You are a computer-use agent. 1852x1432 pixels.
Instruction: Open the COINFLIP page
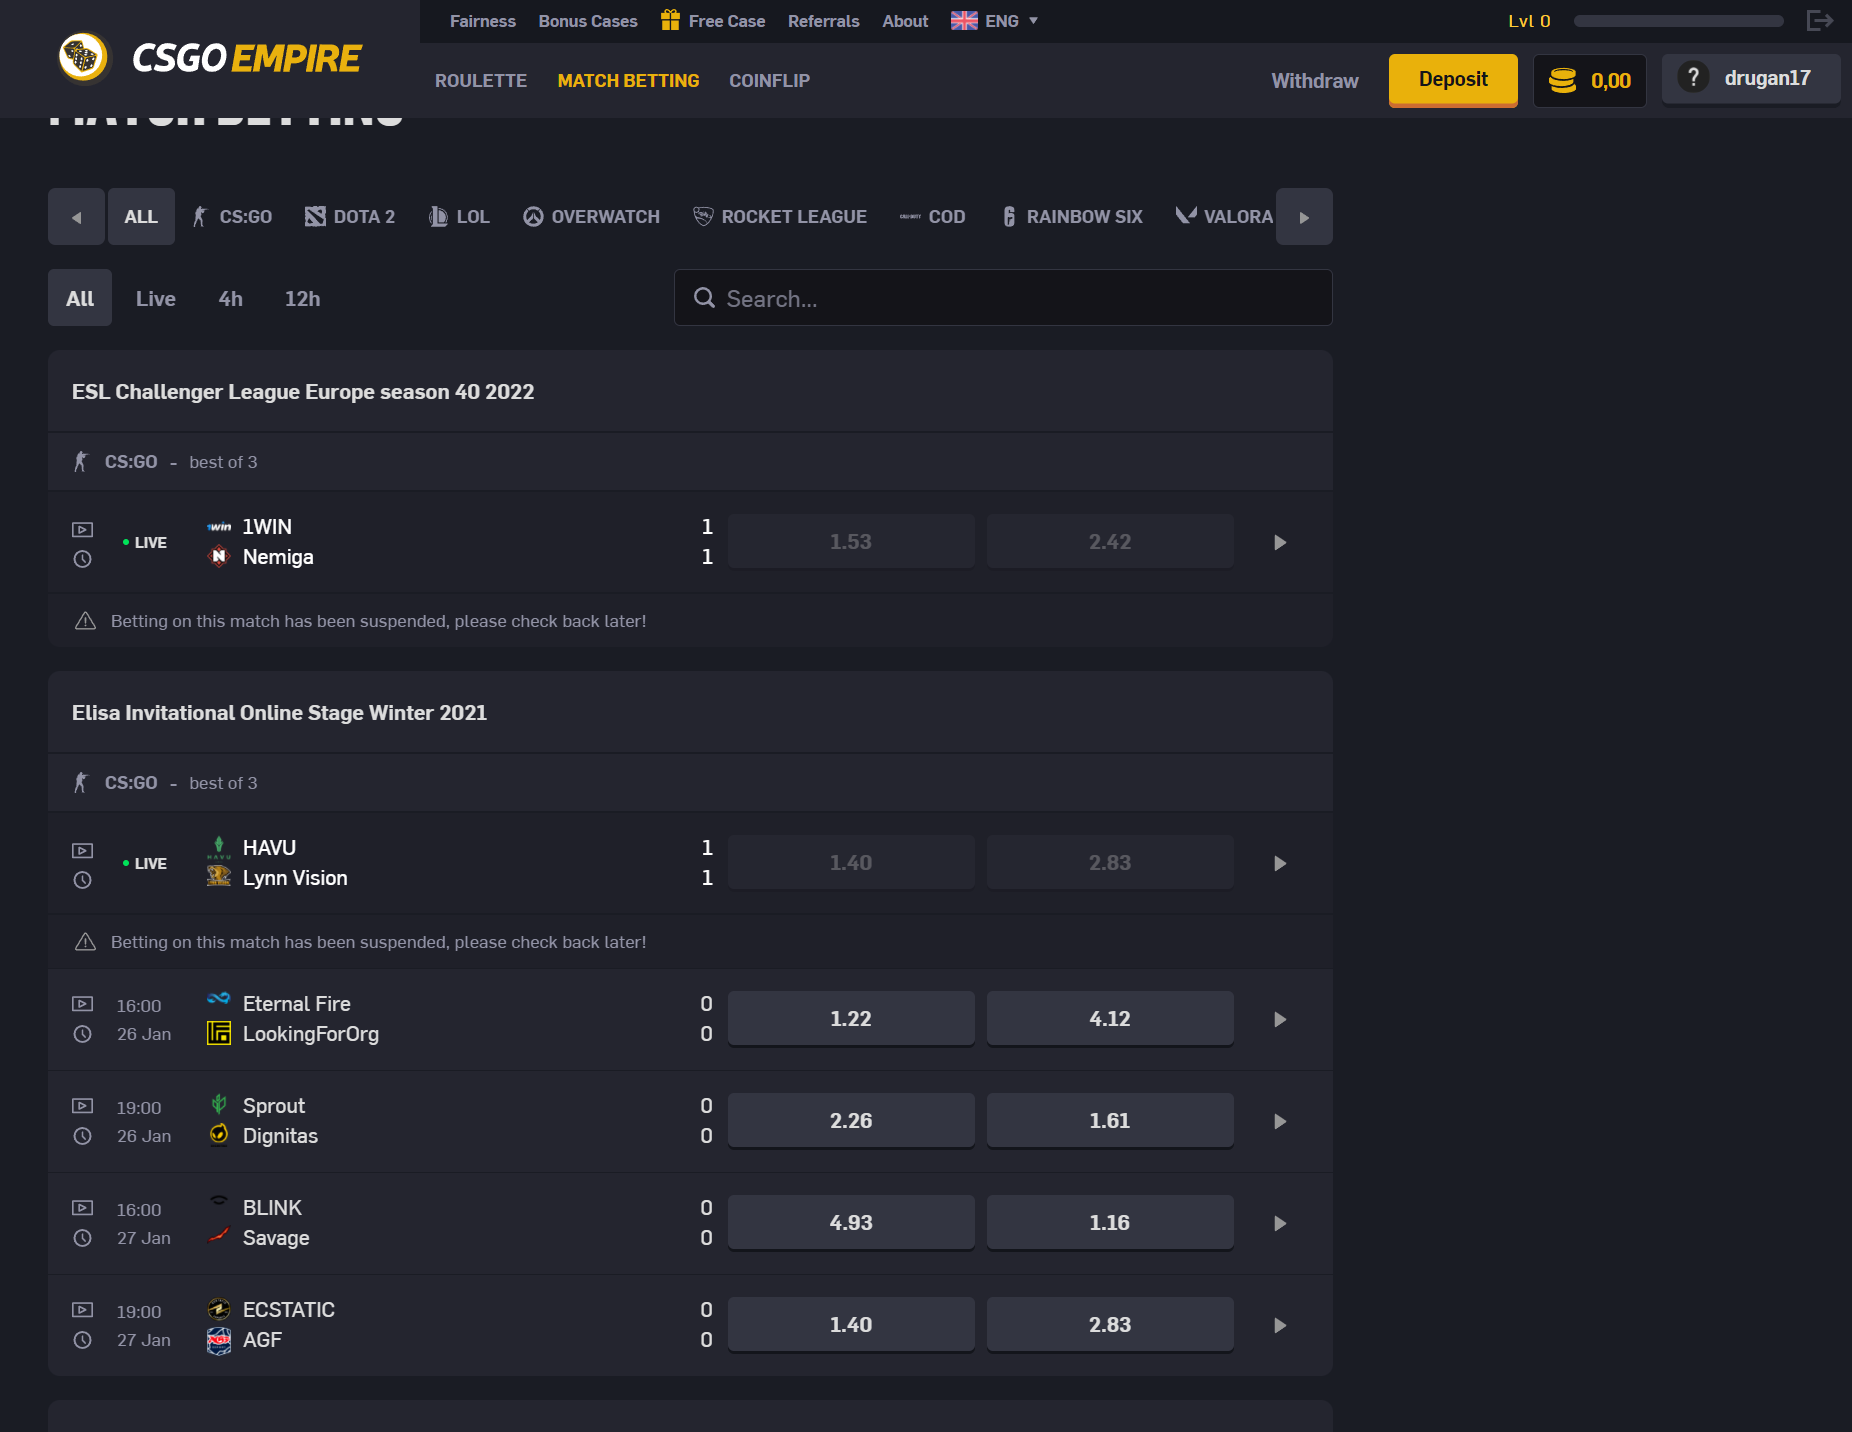pos(769,80)
